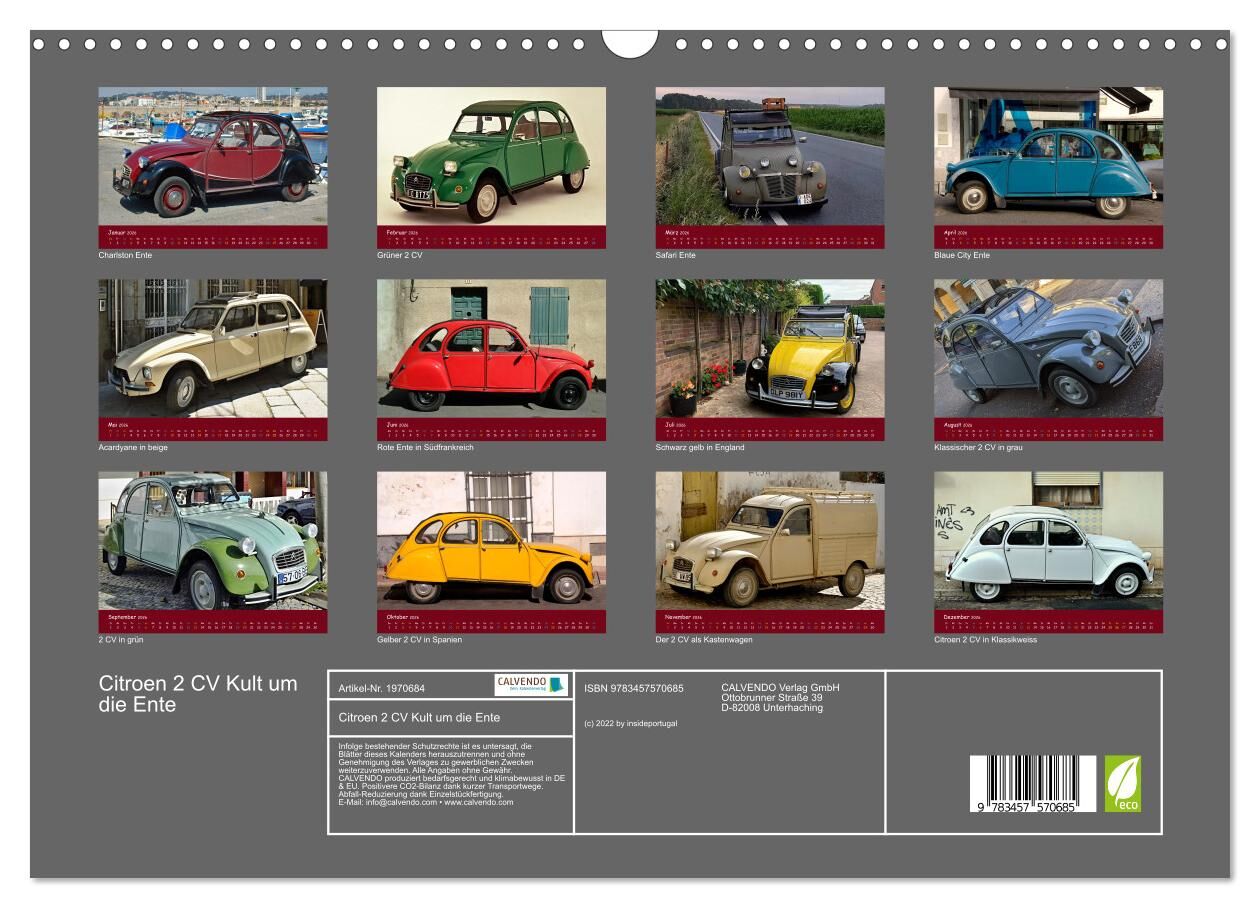This screenshot has width=1260, height=908.
Task: Click the large calendar title heading
Action: [198, 693]
